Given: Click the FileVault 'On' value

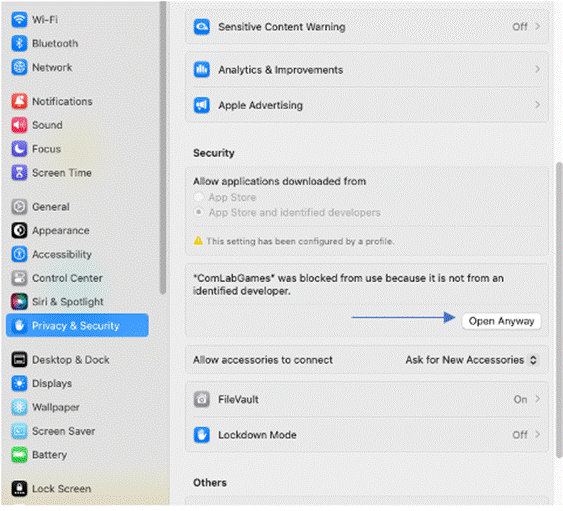Looking at the screenshot, I should click(520, 399).
